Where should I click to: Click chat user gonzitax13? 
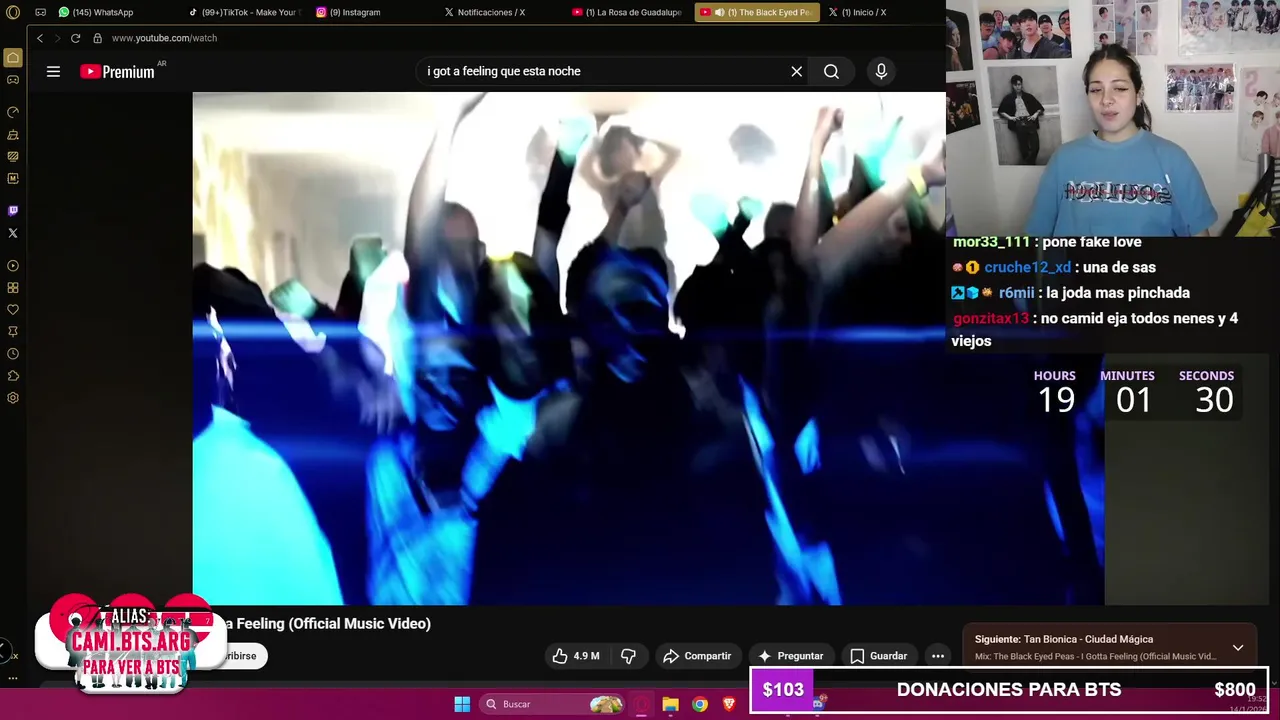(x=991, y=318)
